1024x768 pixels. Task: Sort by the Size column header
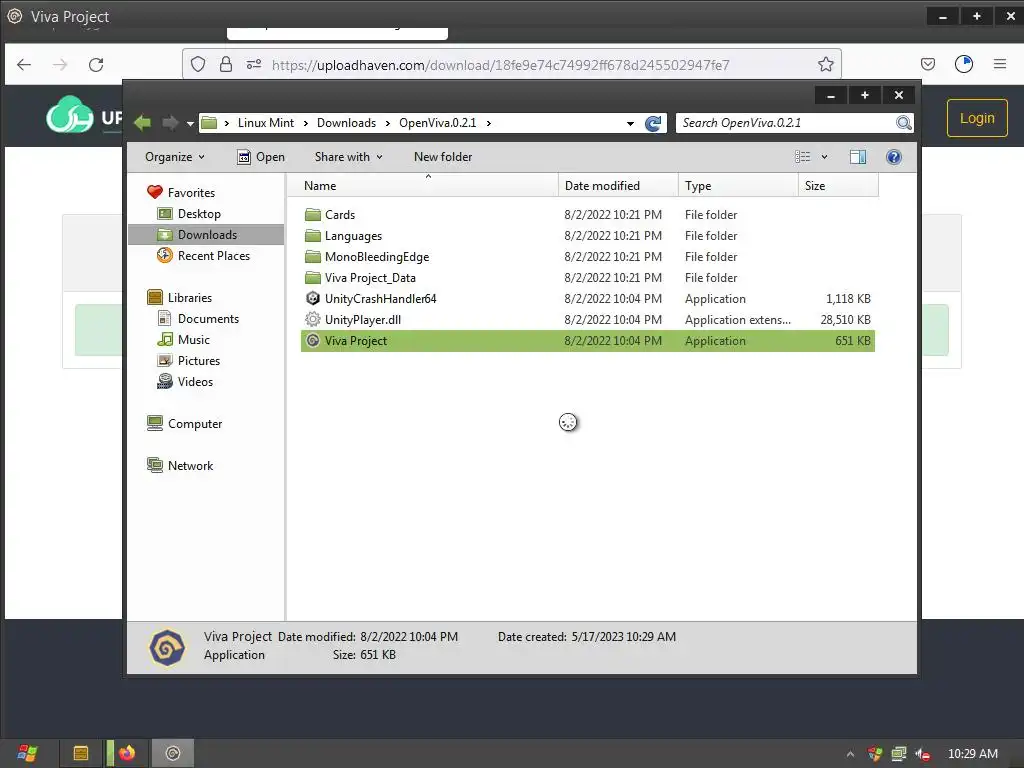(838, 185)
